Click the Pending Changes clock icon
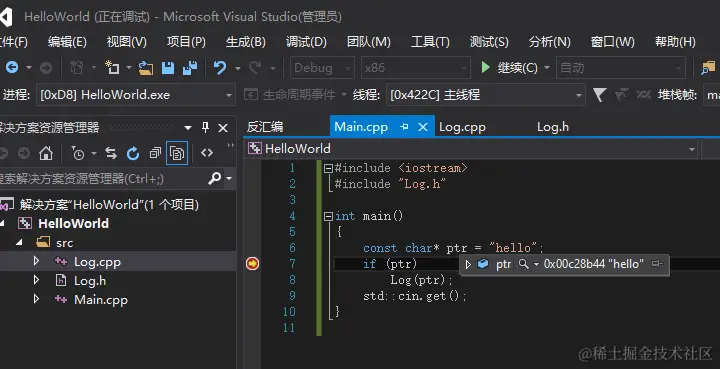 tap(78, 153)
